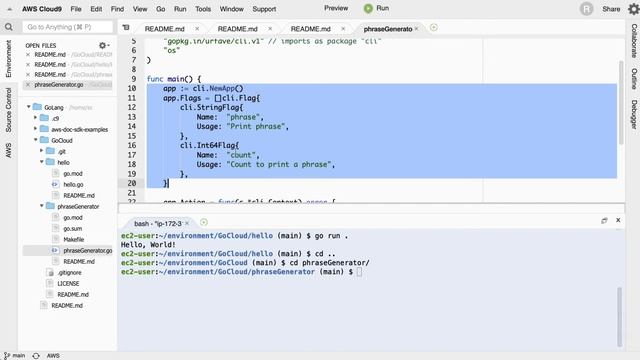This screenshot has height=360, width=640.
Task: Click the sync refresh icon in status bar
Action: (36, 356)
